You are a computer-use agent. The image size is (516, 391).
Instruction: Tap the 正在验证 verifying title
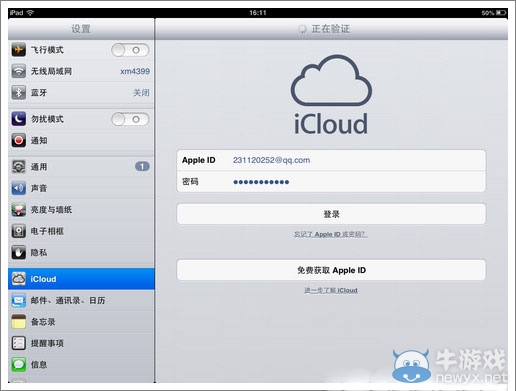(x=331, y=29)
